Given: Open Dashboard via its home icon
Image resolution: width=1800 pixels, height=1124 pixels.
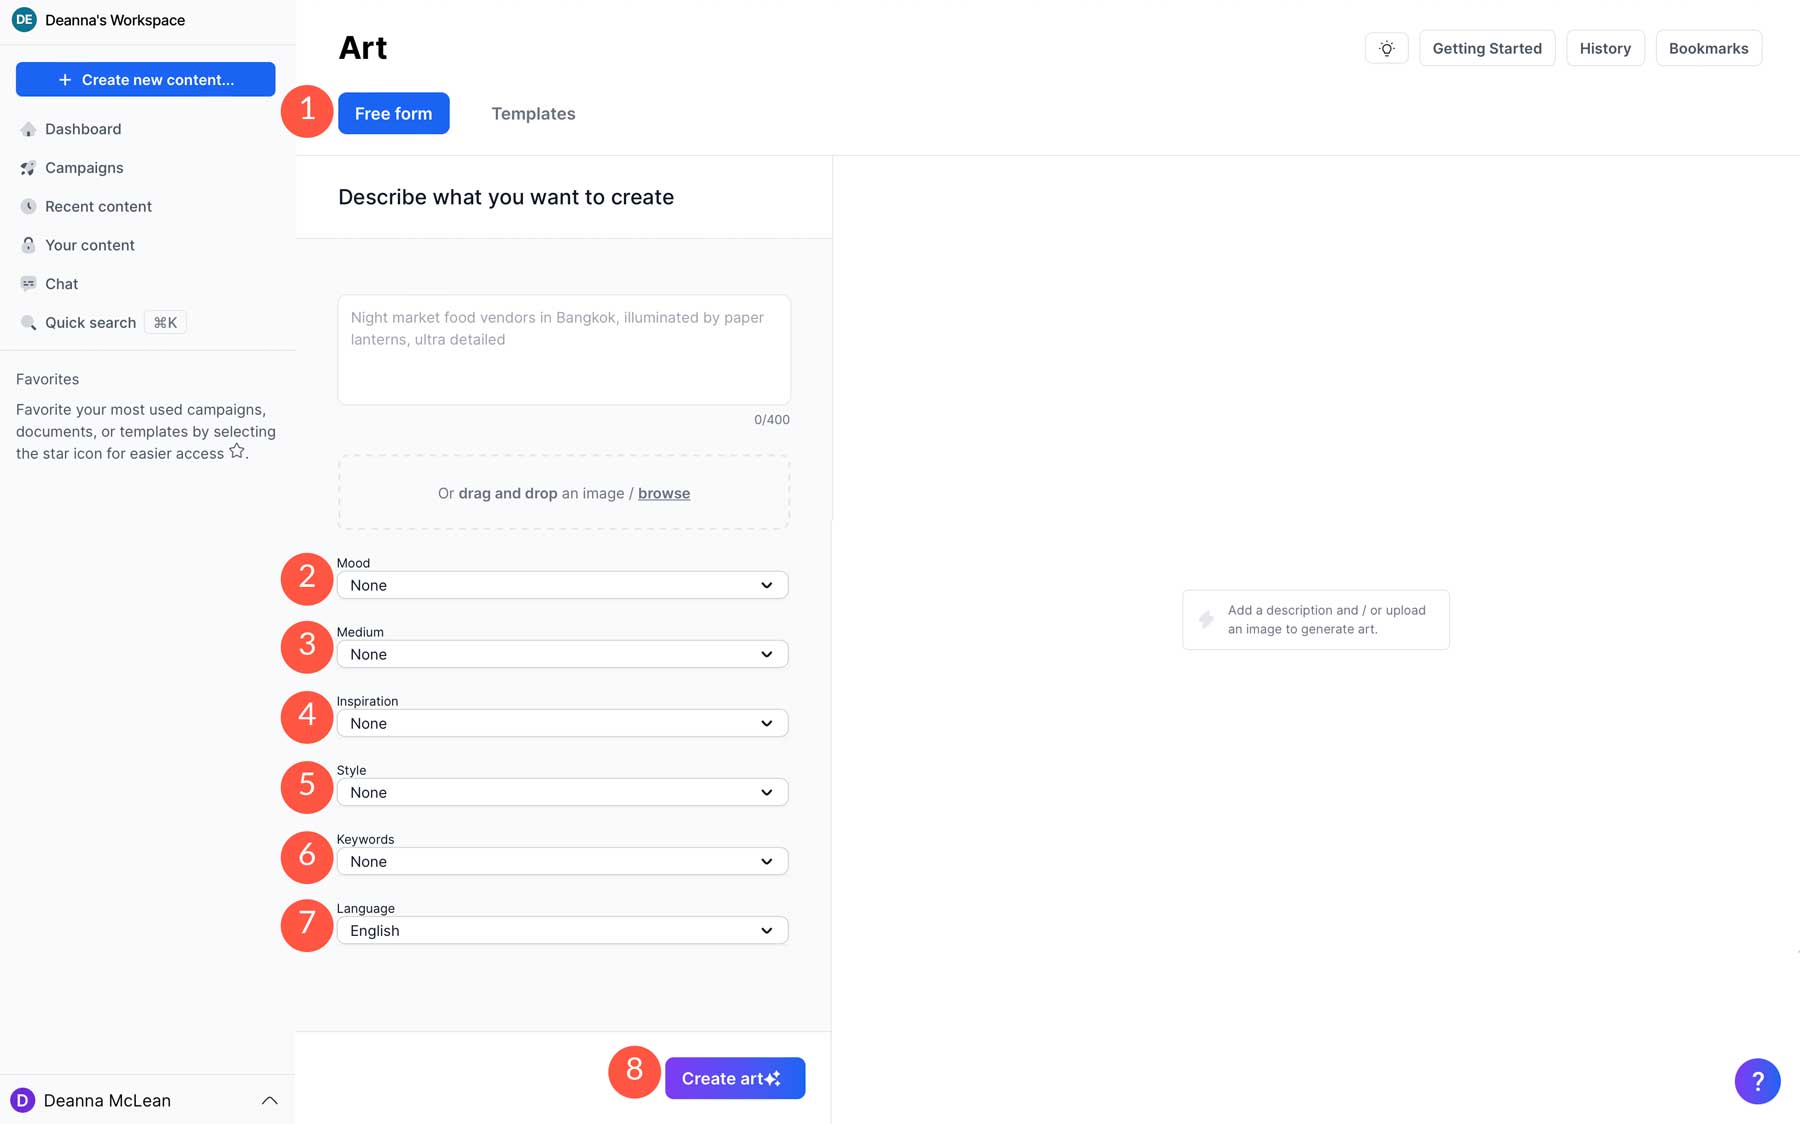Looking at the screenshot, I should [x=28, y=129].
